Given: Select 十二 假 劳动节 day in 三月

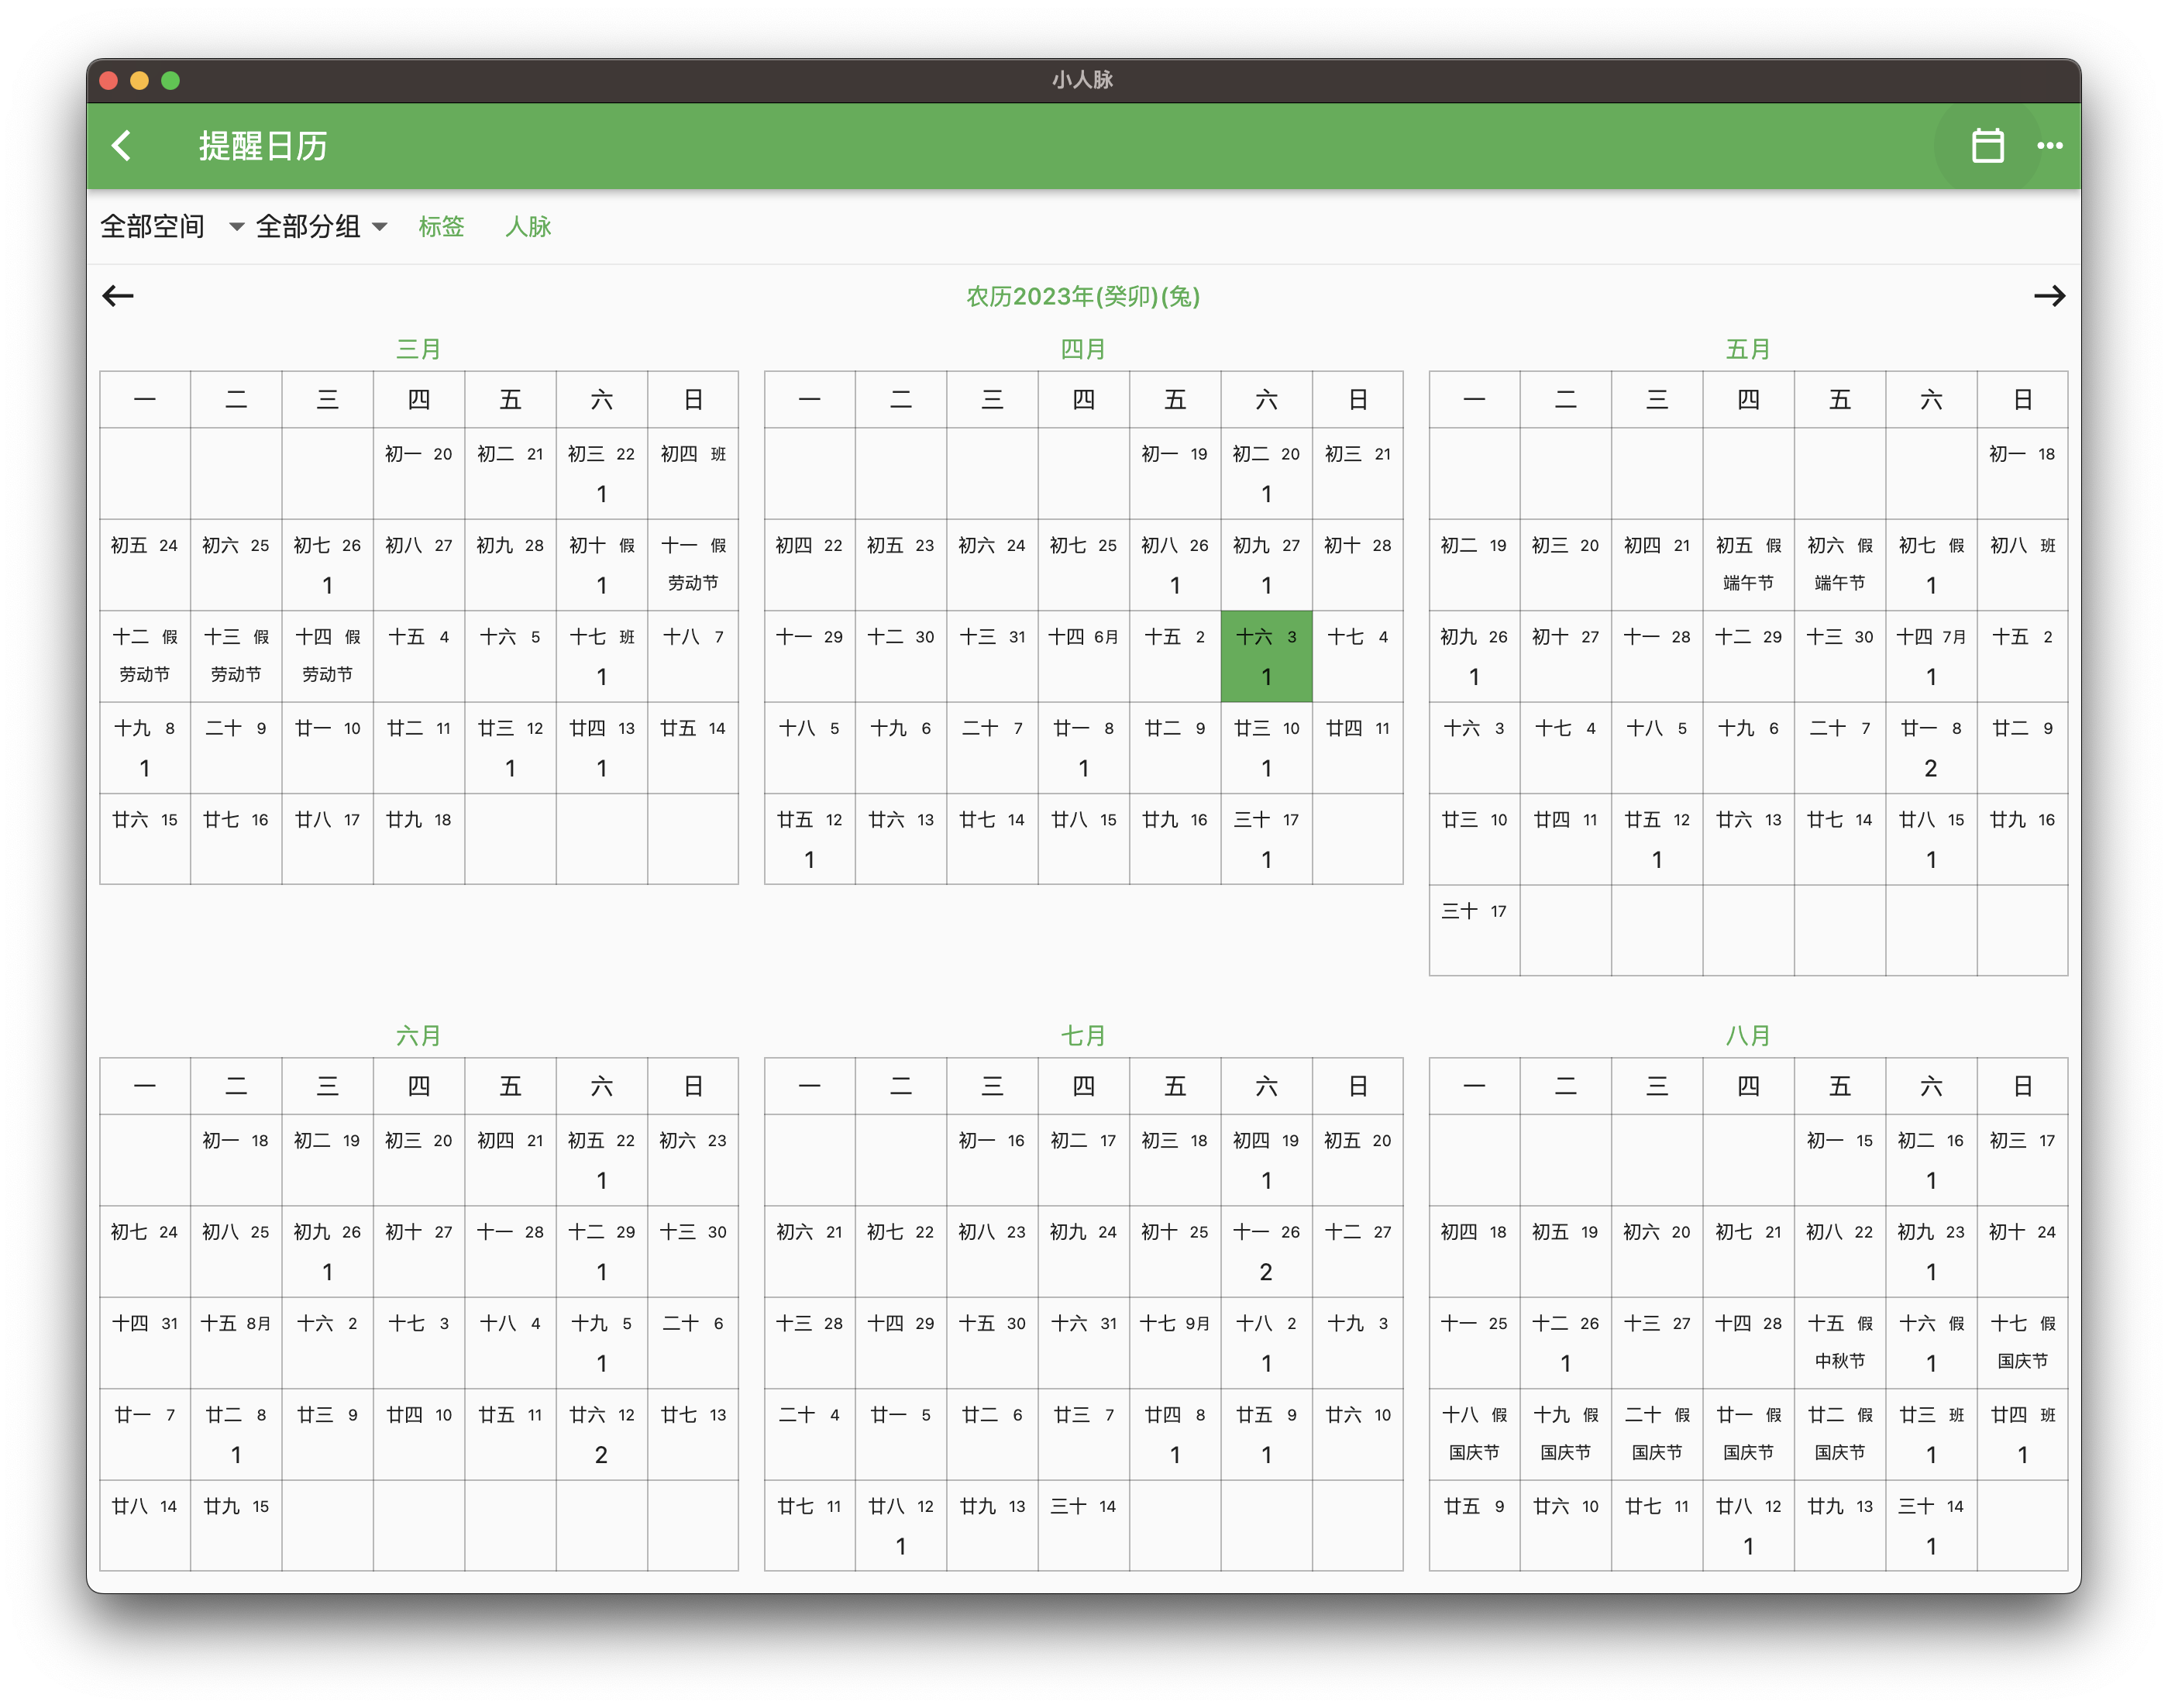Looking at the screenshot, I should 145,656.
